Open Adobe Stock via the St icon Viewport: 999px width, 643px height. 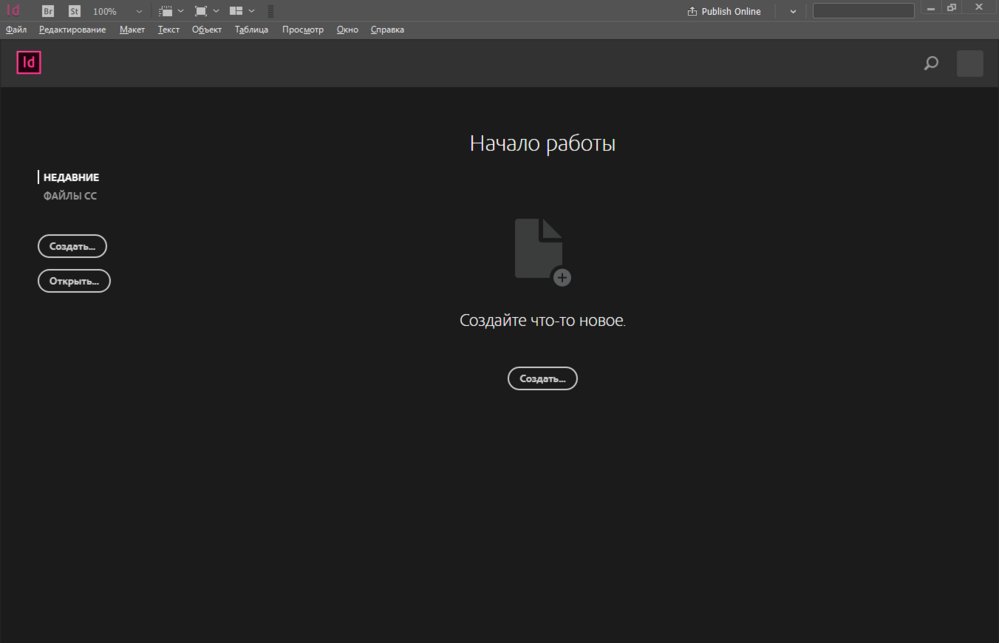point(75,11)
